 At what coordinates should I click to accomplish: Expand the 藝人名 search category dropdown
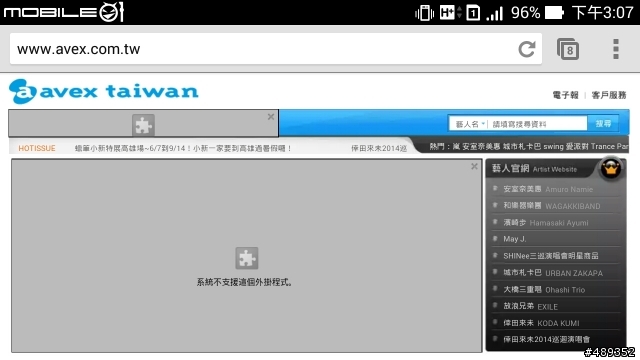tap(470, 124)
